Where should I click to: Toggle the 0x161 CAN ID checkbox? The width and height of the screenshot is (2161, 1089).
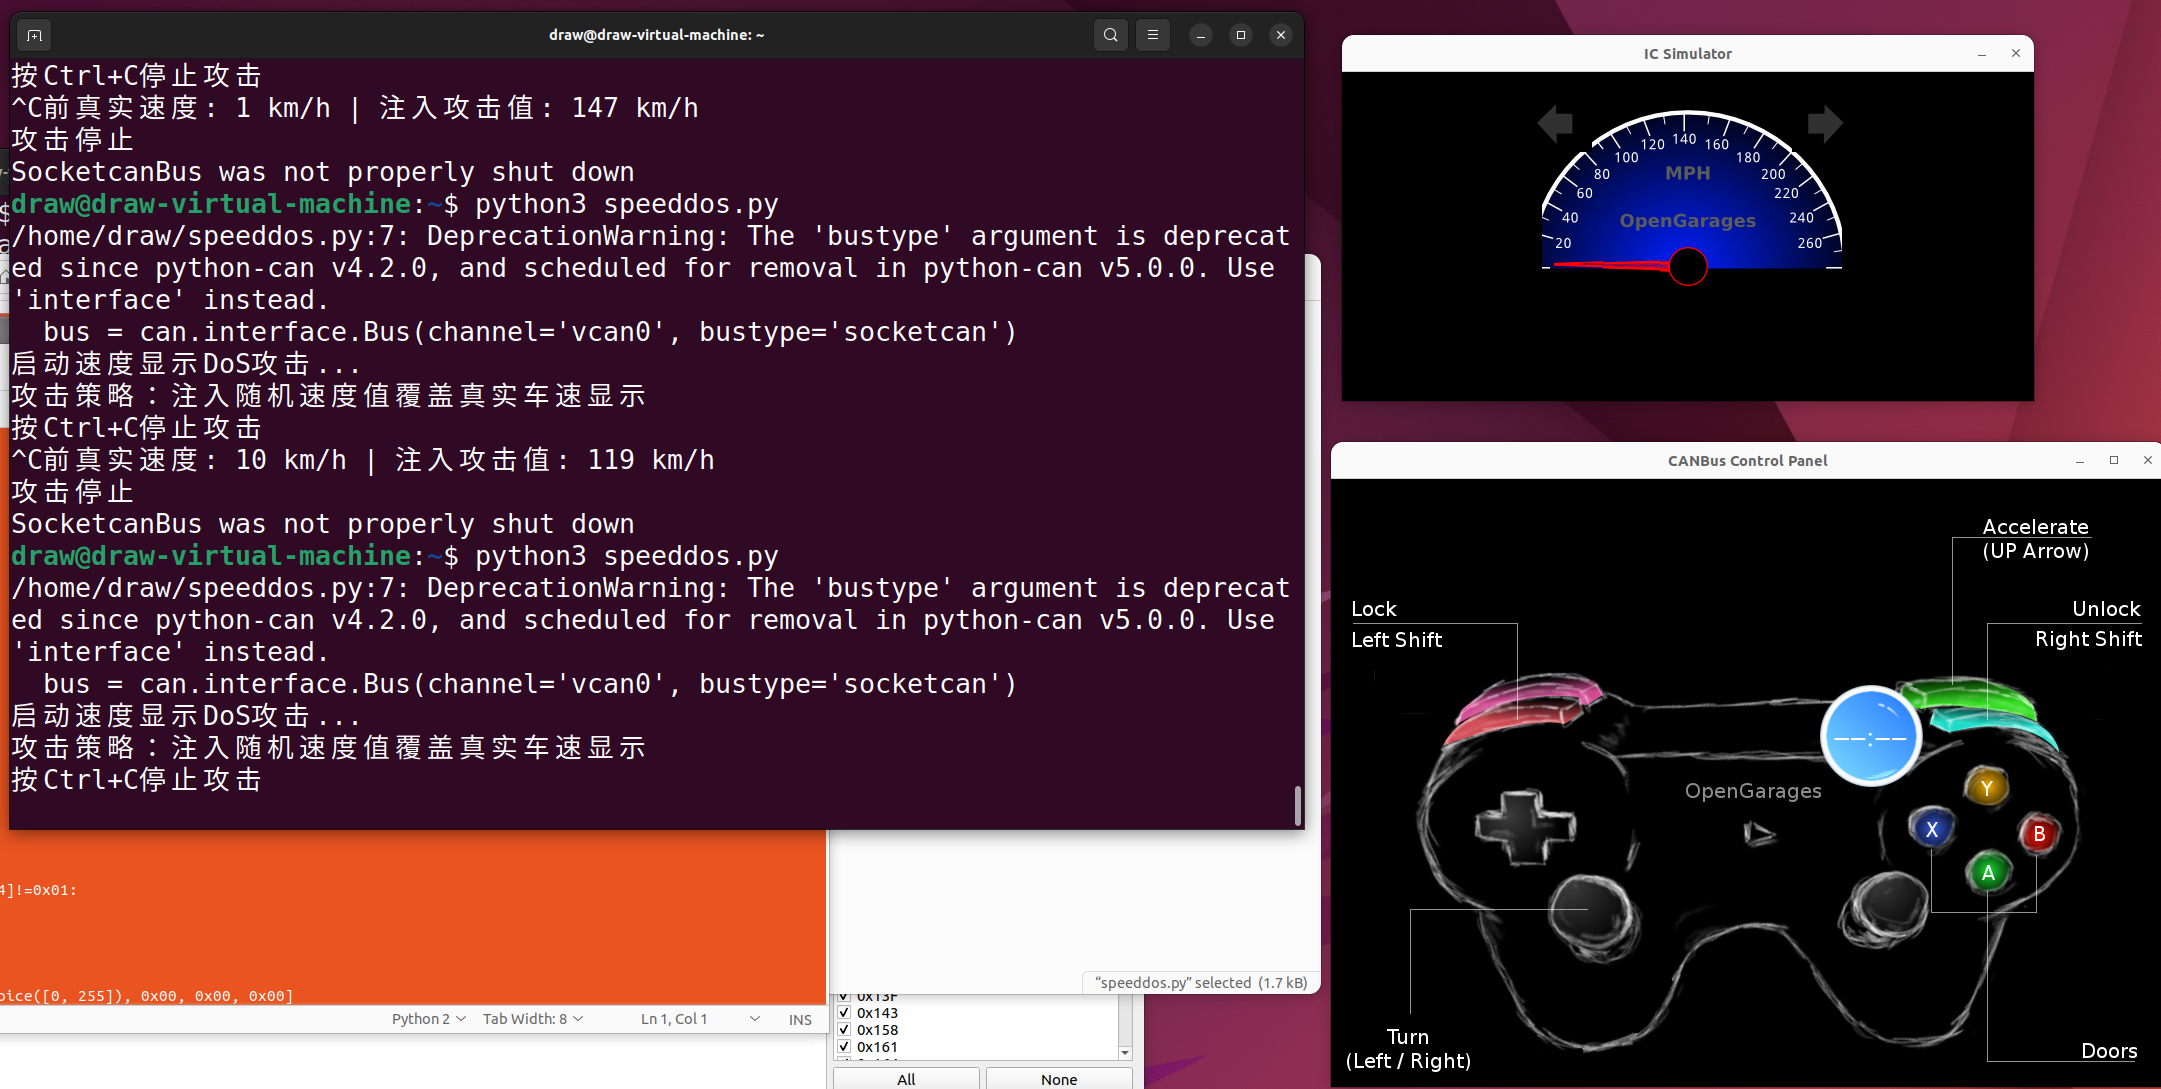point(844,1047)
